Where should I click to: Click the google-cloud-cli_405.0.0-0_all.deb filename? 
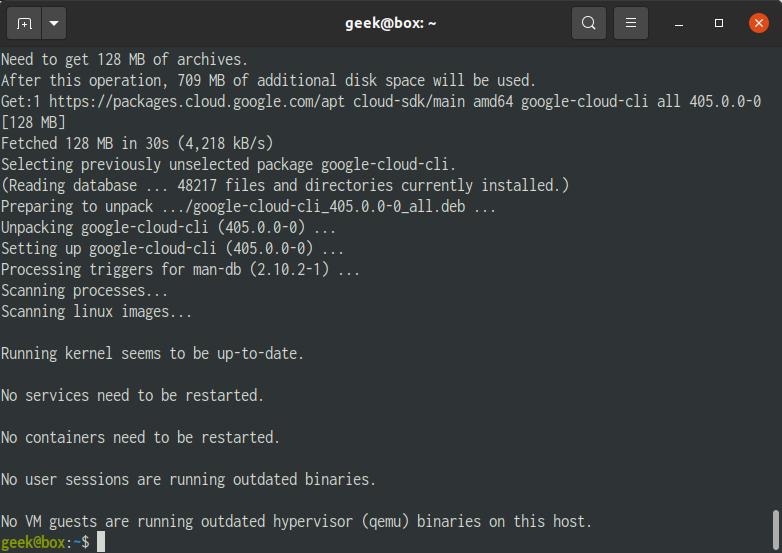coord(329,206)
